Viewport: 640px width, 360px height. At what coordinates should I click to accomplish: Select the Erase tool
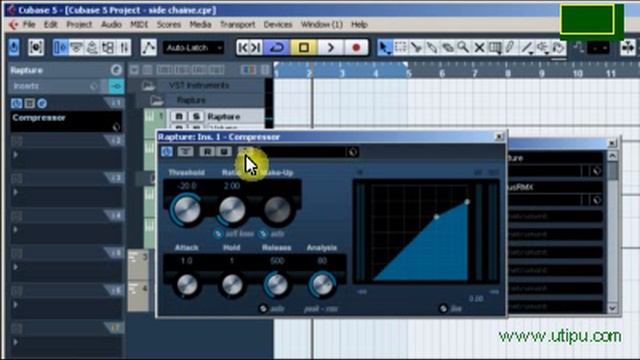[447, 48]
